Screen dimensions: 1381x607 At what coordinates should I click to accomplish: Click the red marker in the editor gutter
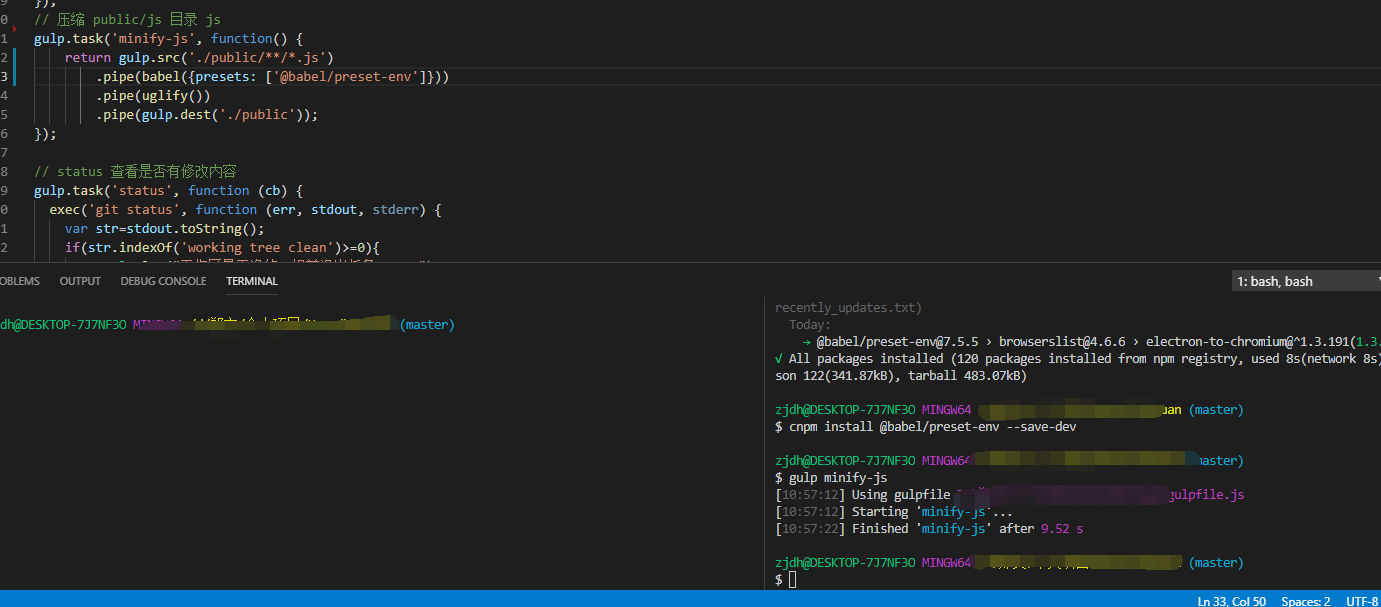(x=14, y=29)
